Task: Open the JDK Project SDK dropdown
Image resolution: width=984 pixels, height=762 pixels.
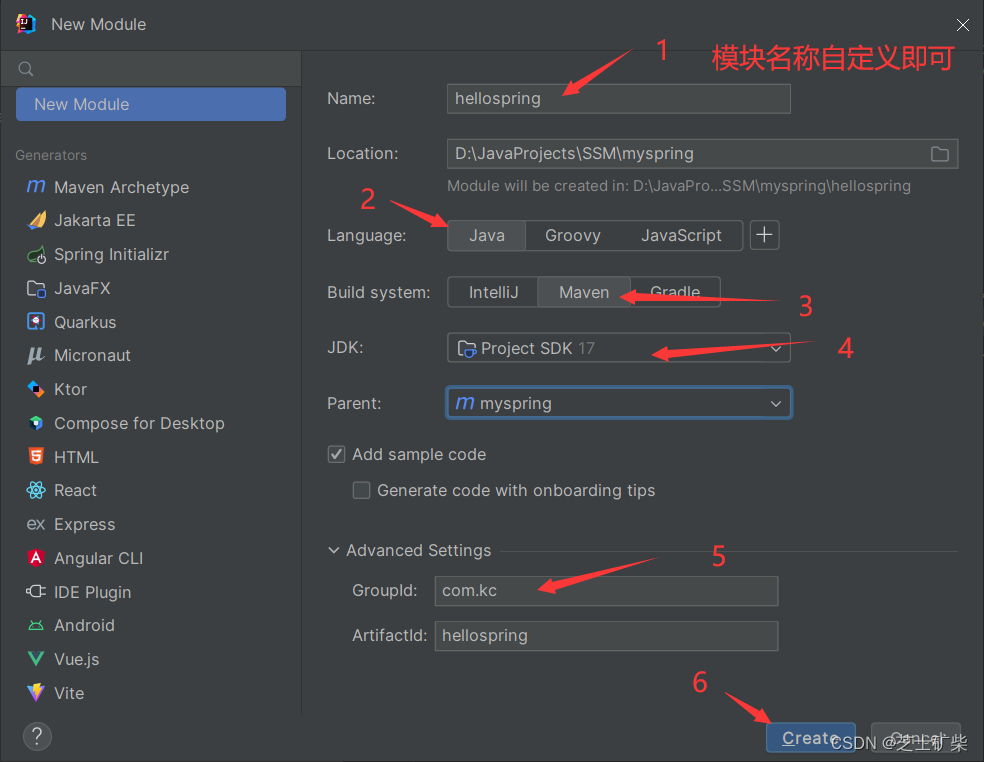Action: [x=619, y=348]
